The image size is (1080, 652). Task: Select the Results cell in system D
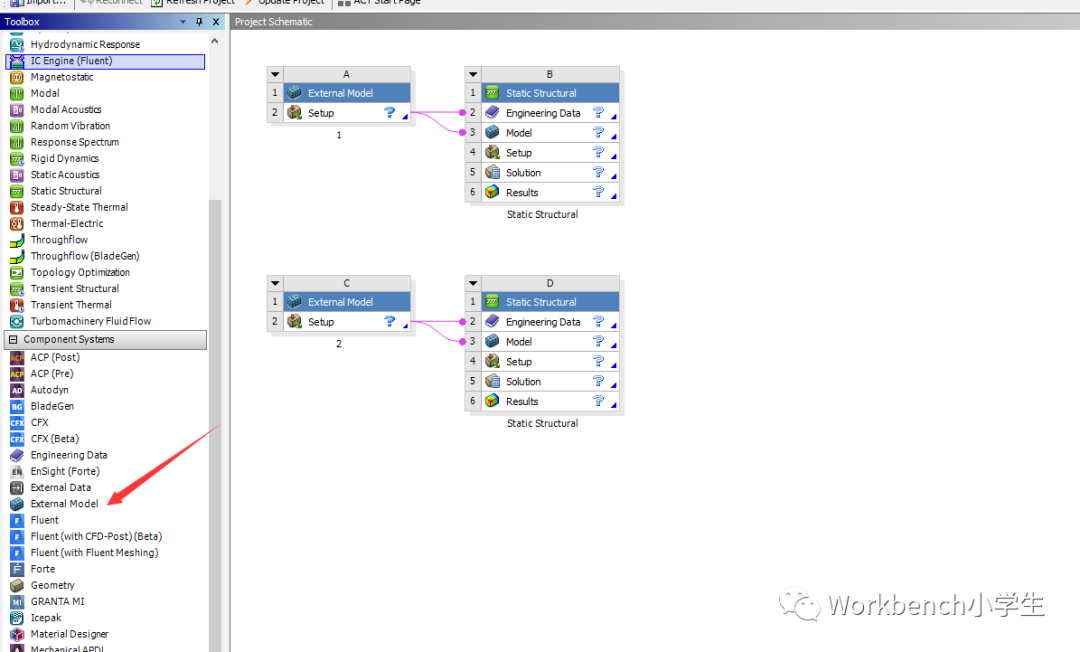pyautogui.click(x=550, y=401)
